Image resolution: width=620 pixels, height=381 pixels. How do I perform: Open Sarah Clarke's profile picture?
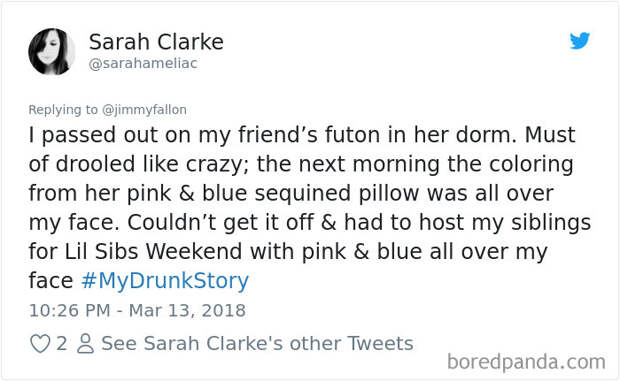tap(52, 51)
